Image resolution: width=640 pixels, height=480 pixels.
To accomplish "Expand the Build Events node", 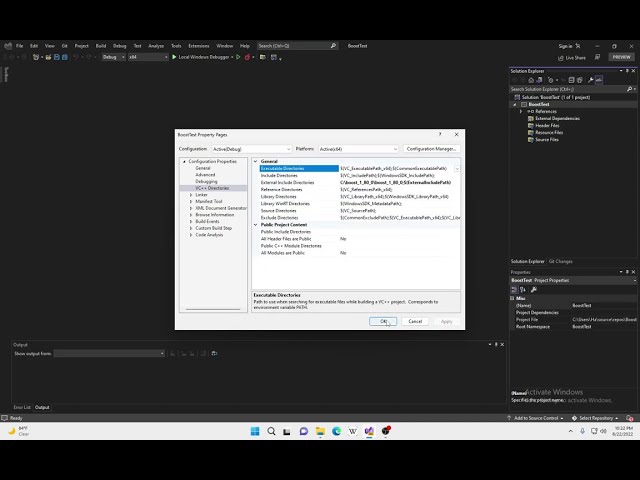I will tap(191, 222).
